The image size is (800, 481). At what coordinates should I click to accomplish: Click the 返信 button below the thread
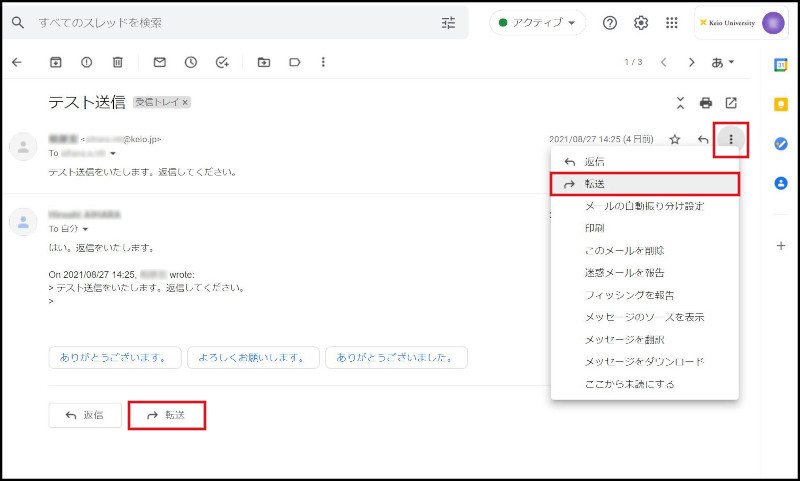[84, 415]
